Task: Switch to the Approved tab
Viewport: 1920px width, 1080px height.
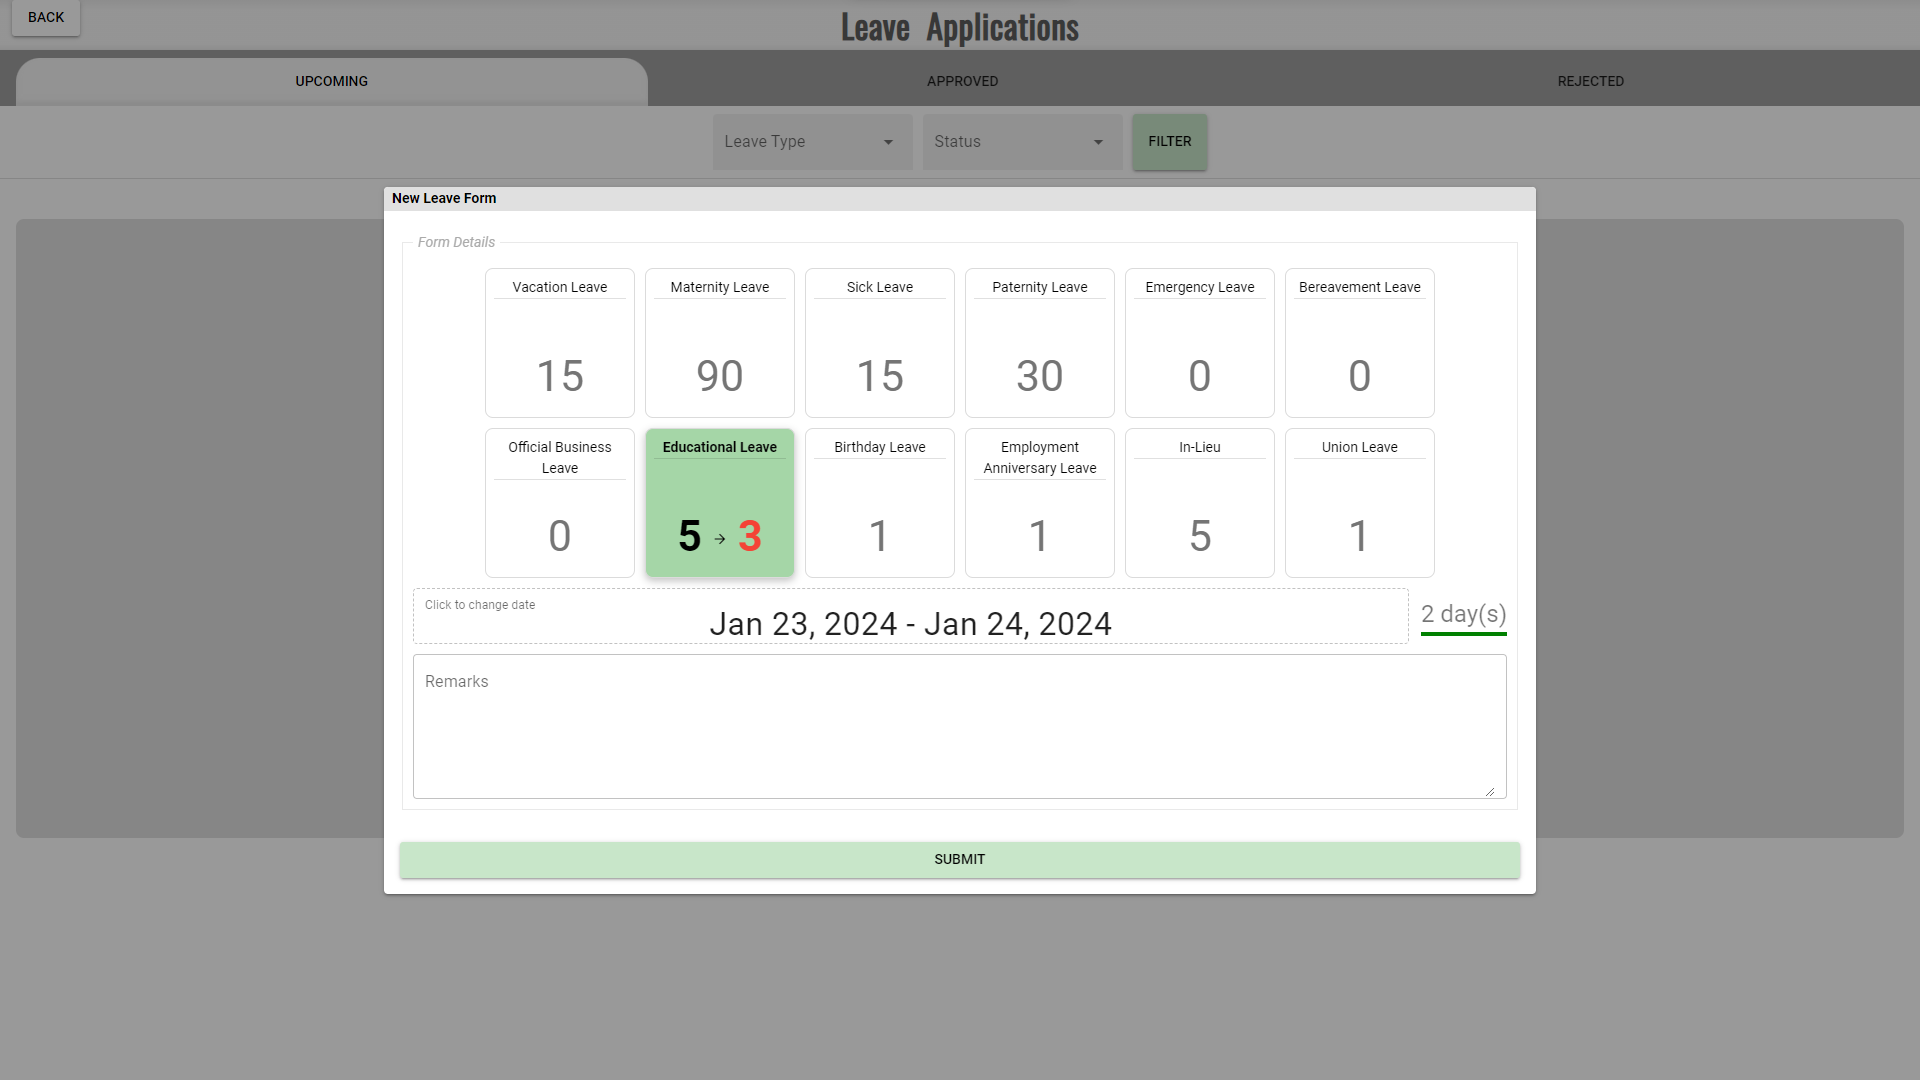Action: 962,81
